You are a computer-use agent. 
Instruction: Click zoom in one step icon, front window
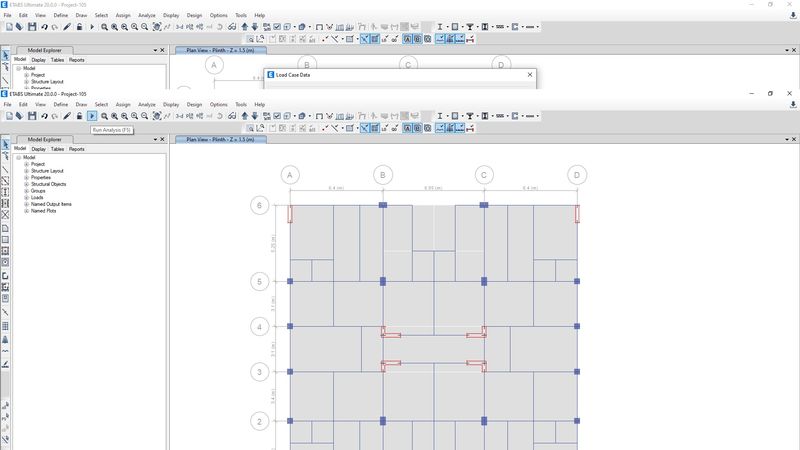tap(134, 116)
